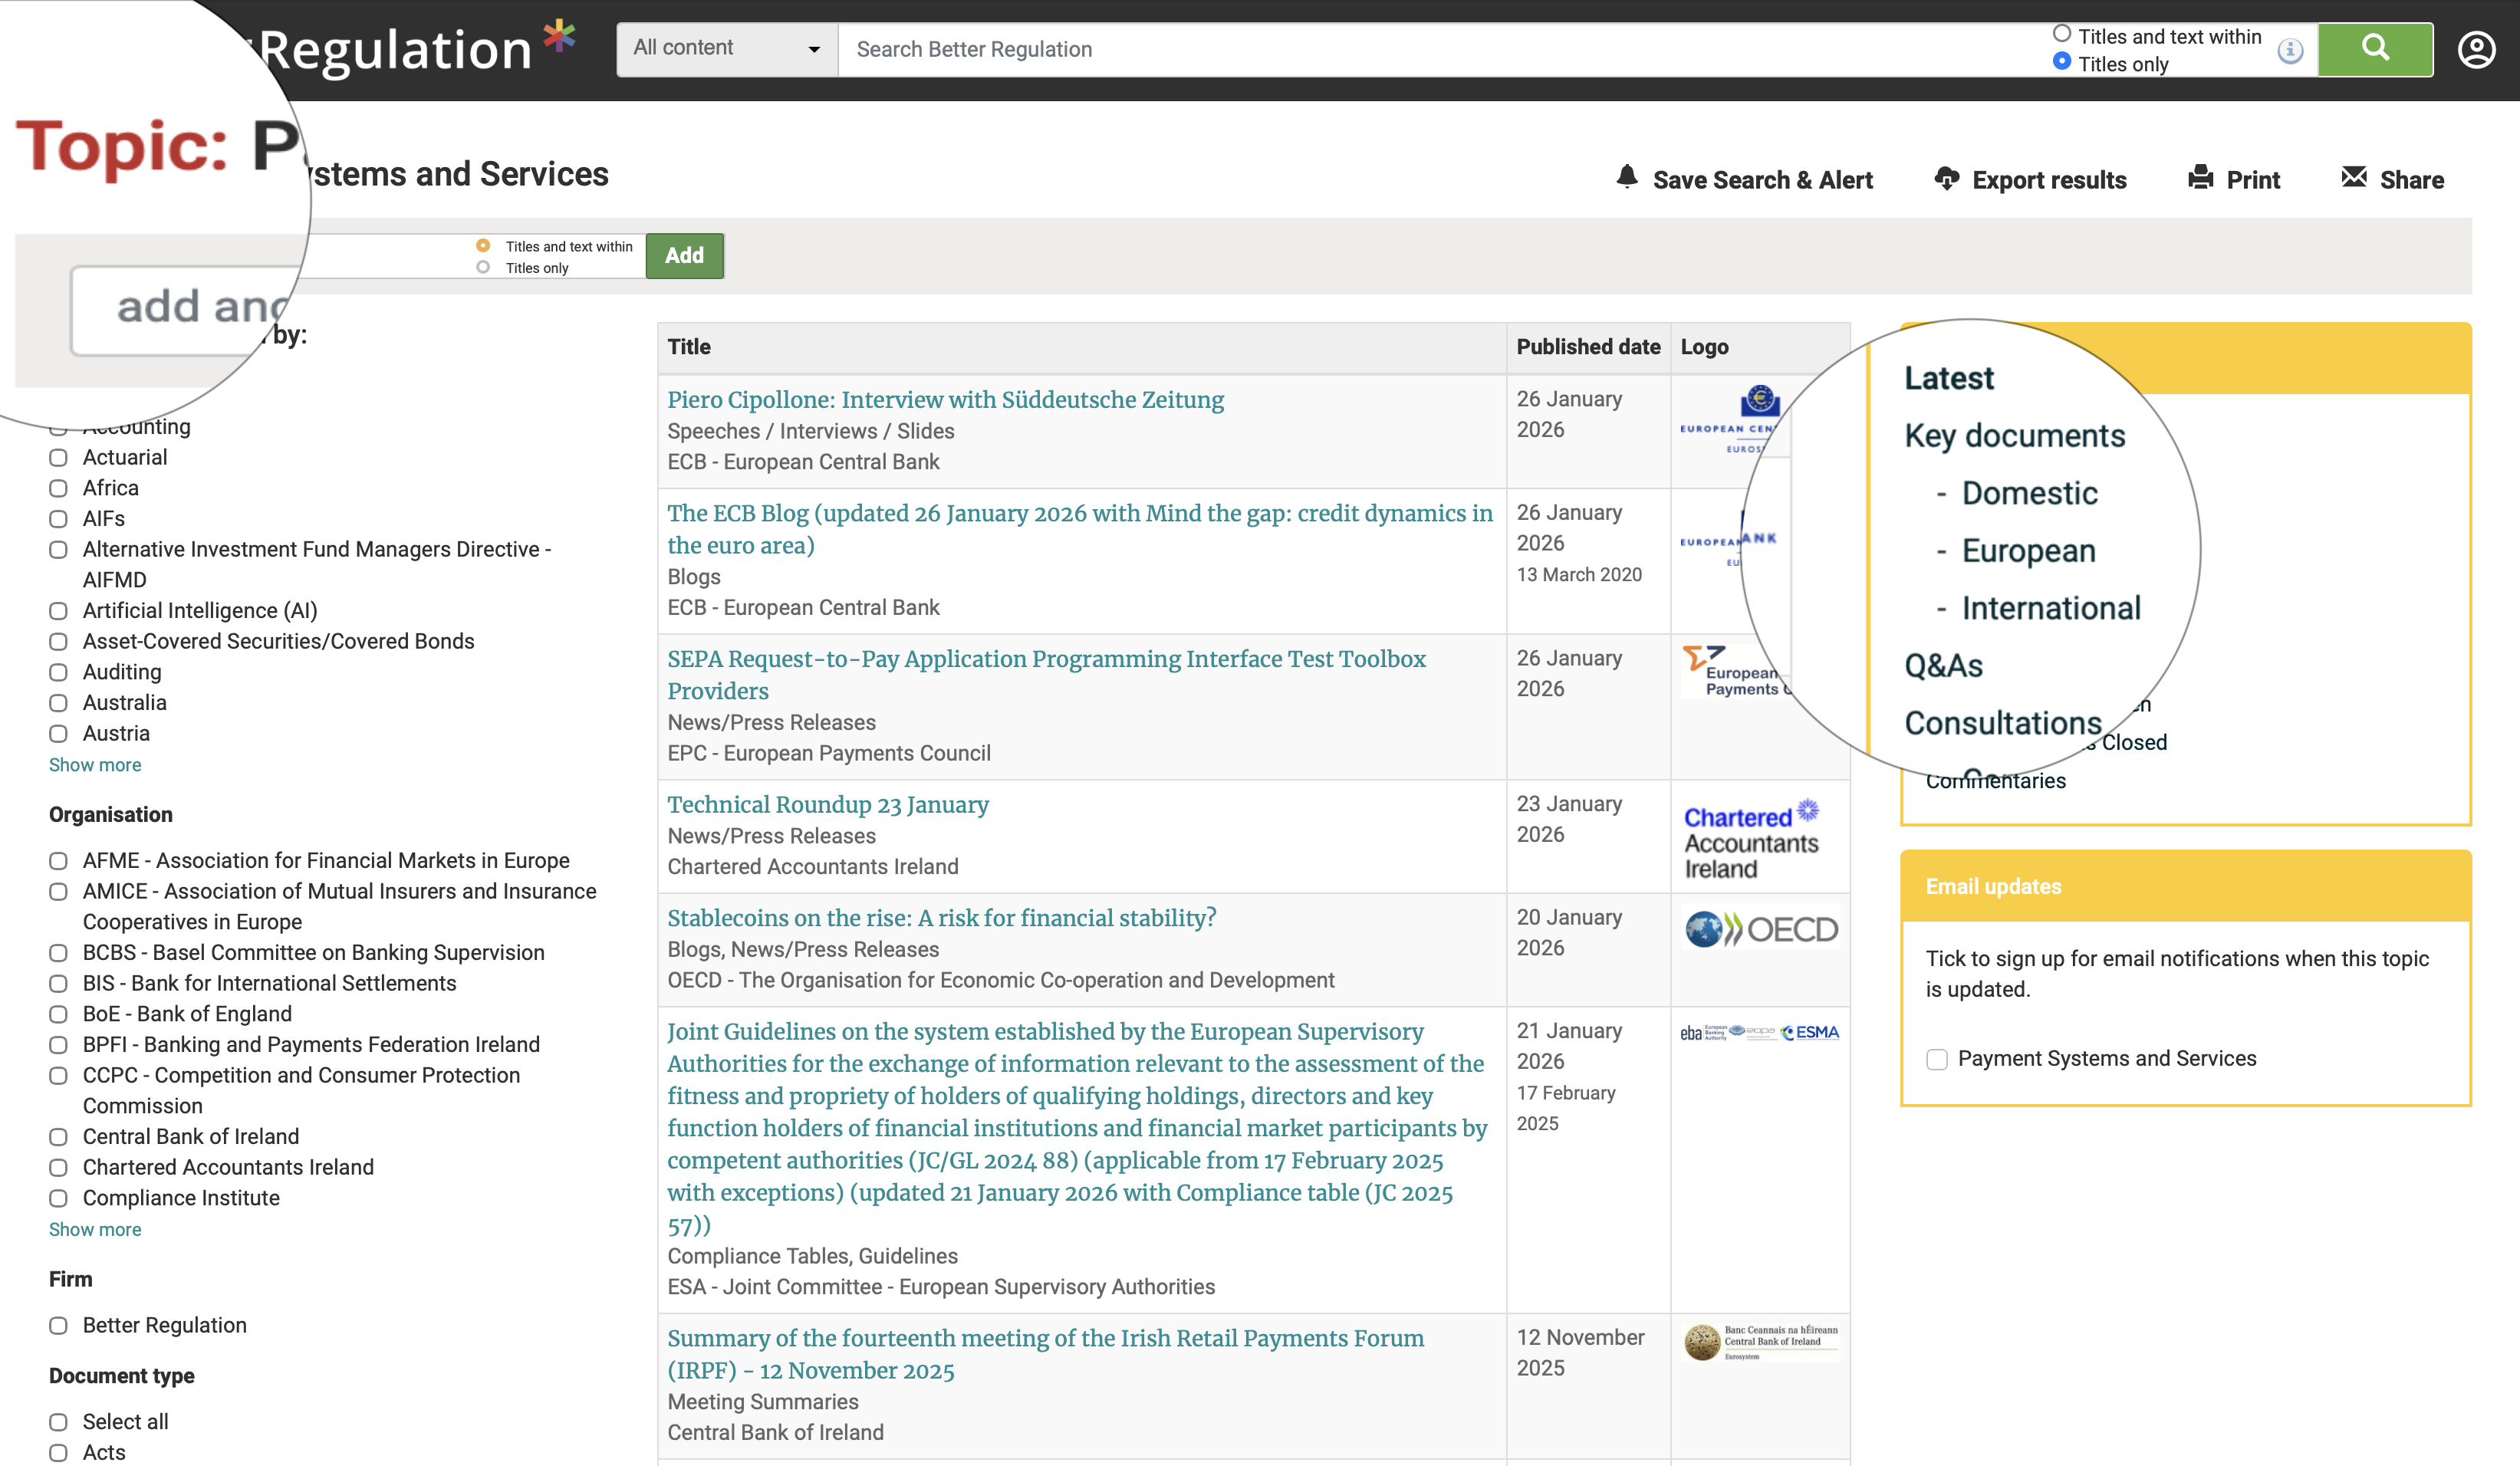
Task: Click the Search Better Regulation input field
Action: (x=1400, y=49)
